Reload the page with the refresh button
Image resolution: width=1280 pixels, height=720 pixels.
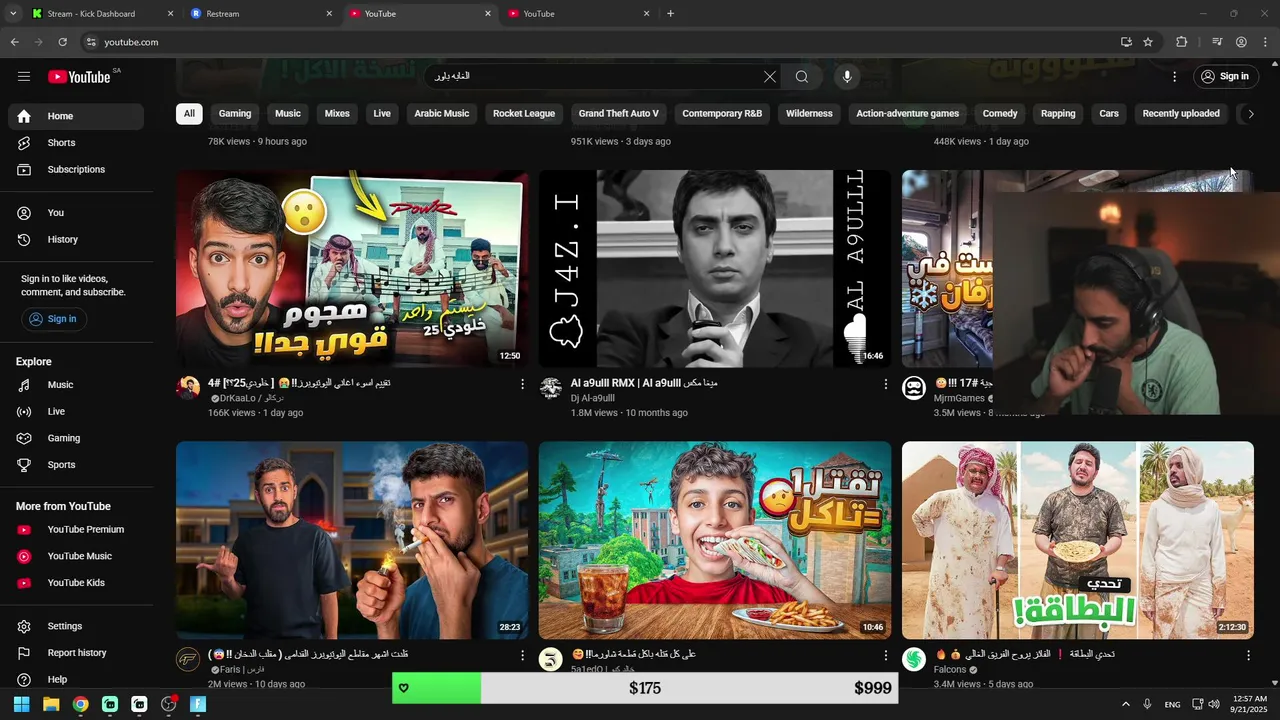tap(62, 42)
